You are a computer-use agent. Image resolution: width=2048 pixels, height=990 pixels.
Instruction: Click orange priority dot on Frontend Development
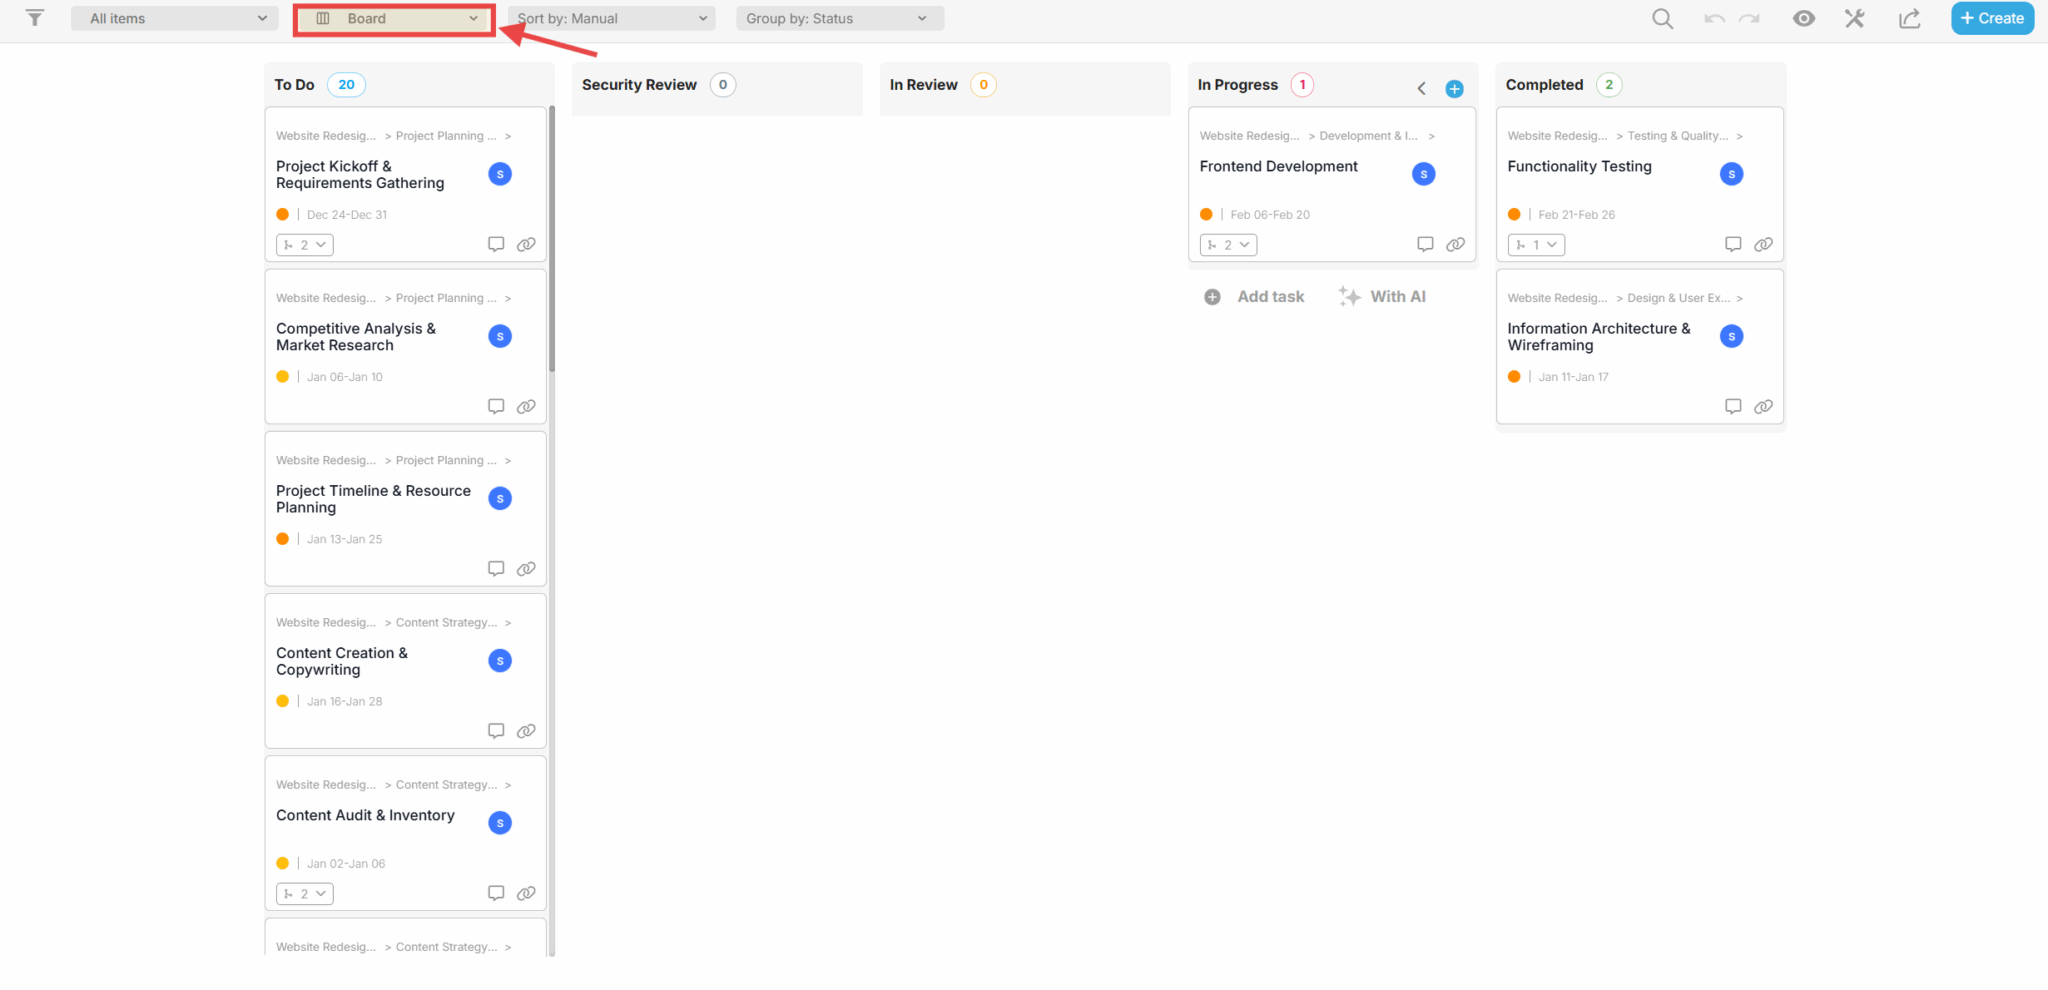(1206, 214)
